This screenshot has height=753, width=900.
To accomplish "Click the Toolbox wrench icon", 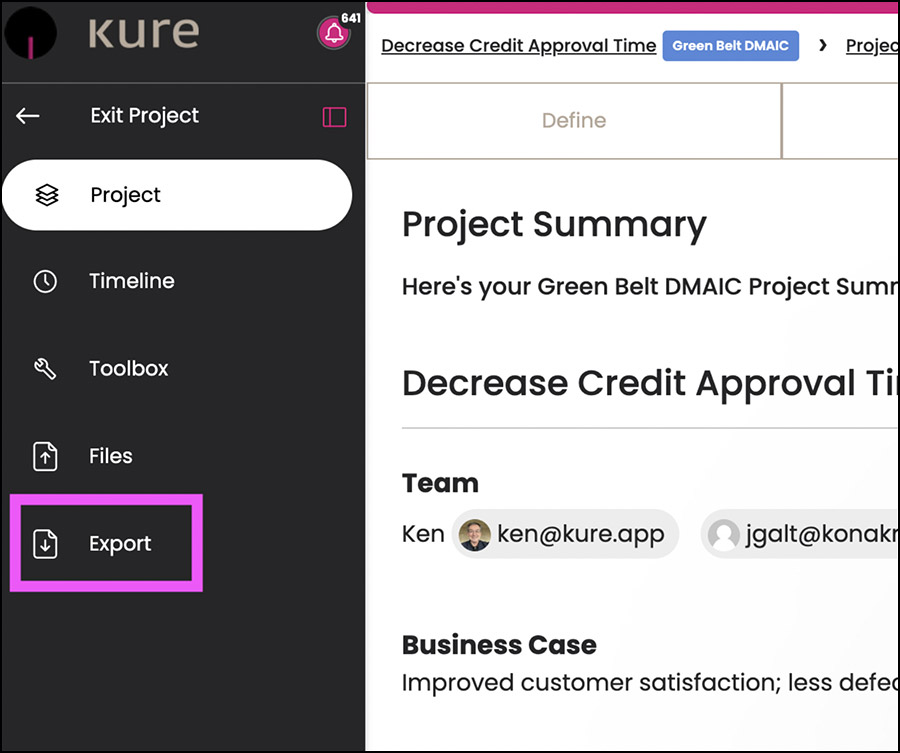I will pos(45,368).
